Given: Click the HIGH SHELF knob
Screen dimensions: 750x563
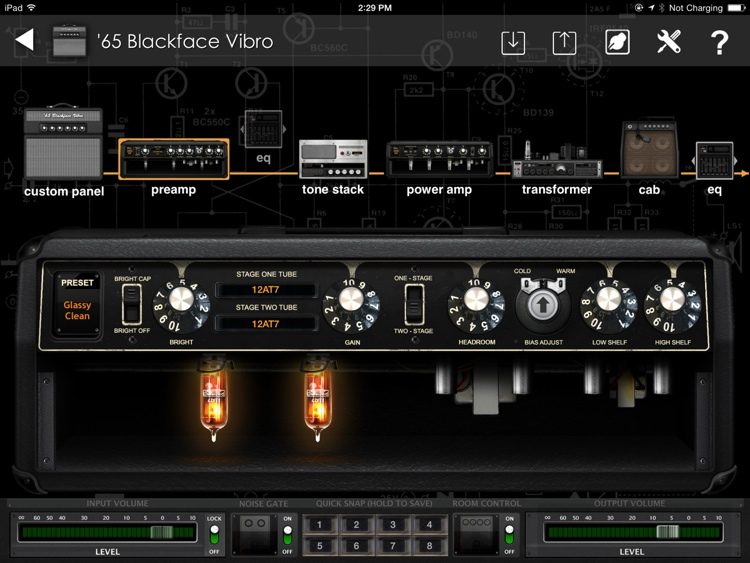Looking at the screenshot, I should [673, 306].
